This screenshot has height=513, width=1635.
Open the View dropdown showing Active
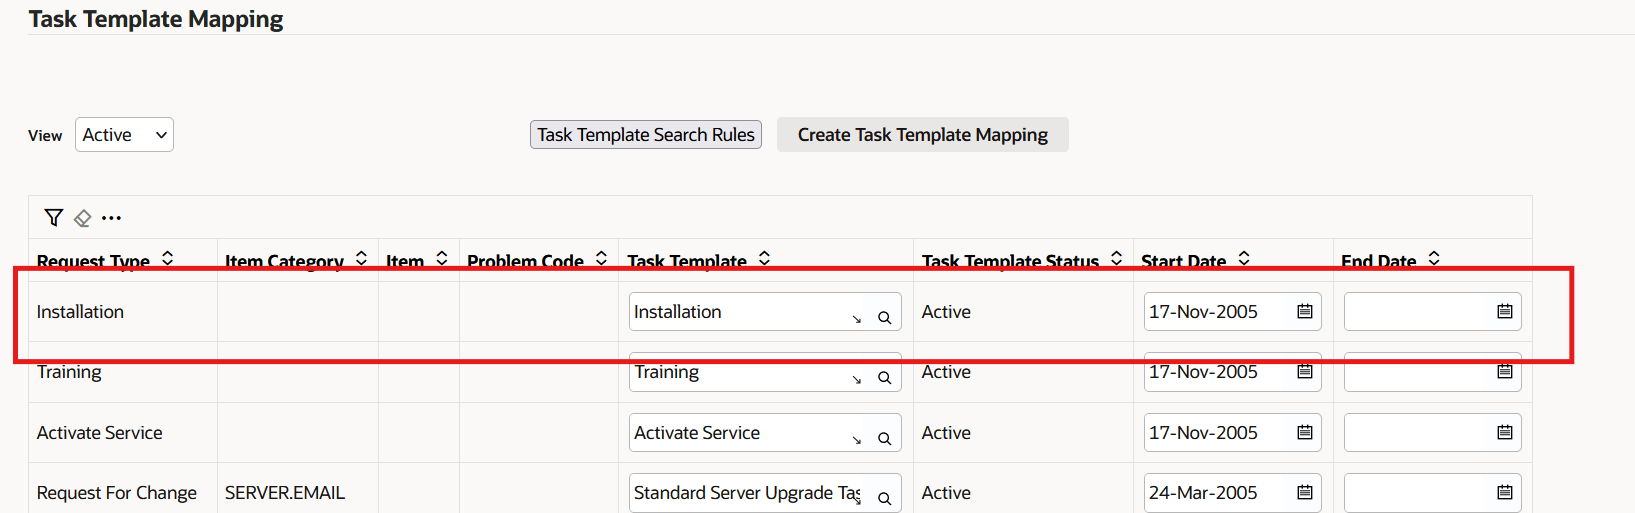coord(124,135)
